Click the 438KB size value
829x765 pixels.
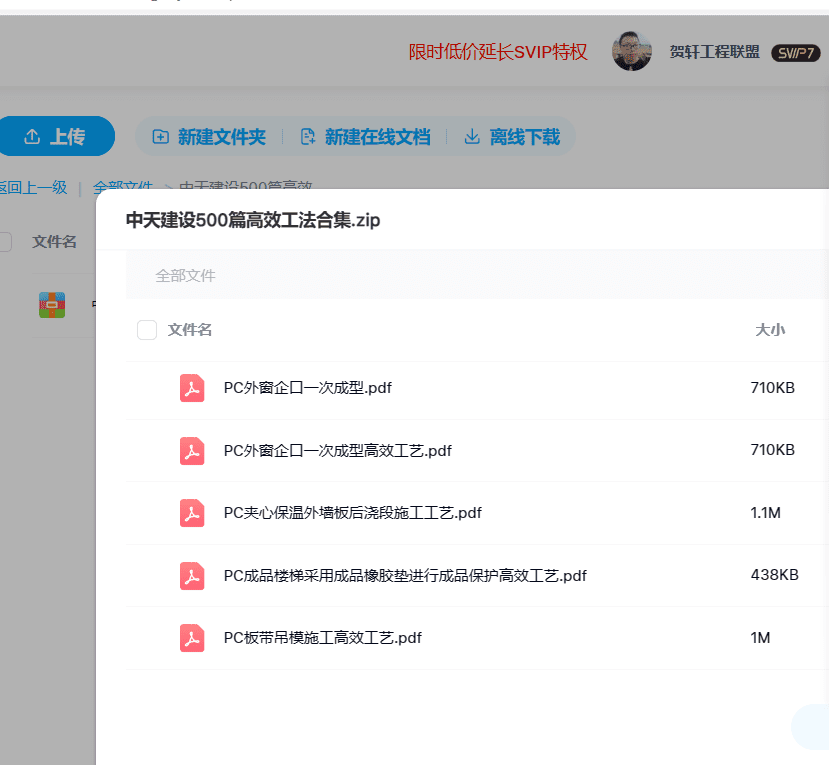coord(775,575)
